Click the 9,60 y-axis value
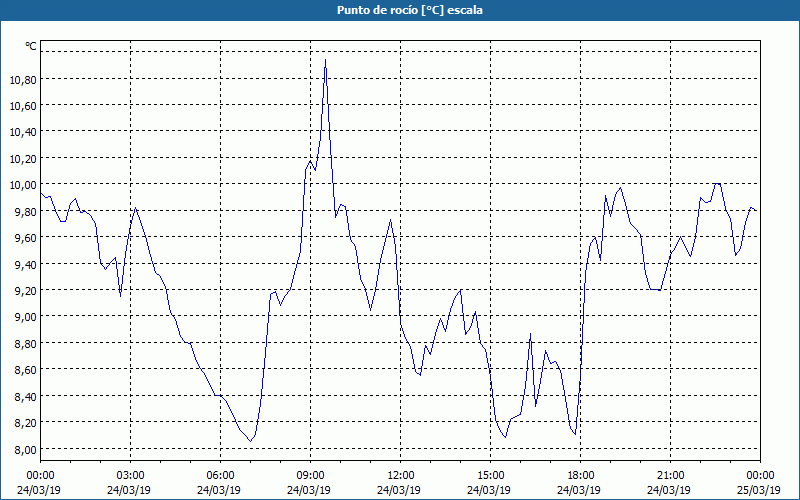This screenshot has width=800, height=500. tap(26, 238)
